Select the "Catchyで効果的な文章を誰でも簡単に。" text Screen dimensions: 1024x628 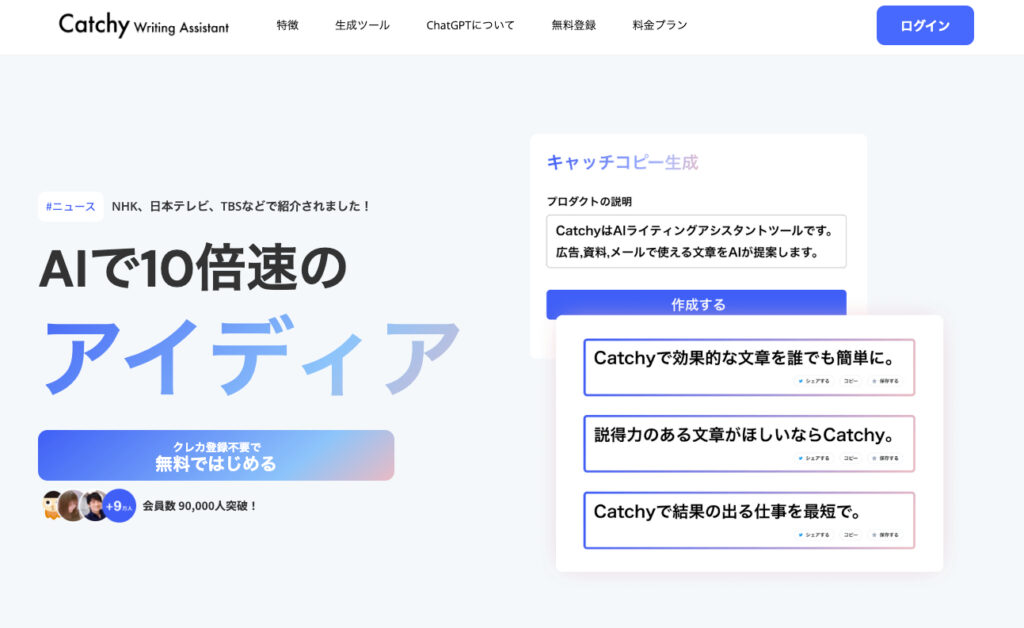(x=744, y=358)
